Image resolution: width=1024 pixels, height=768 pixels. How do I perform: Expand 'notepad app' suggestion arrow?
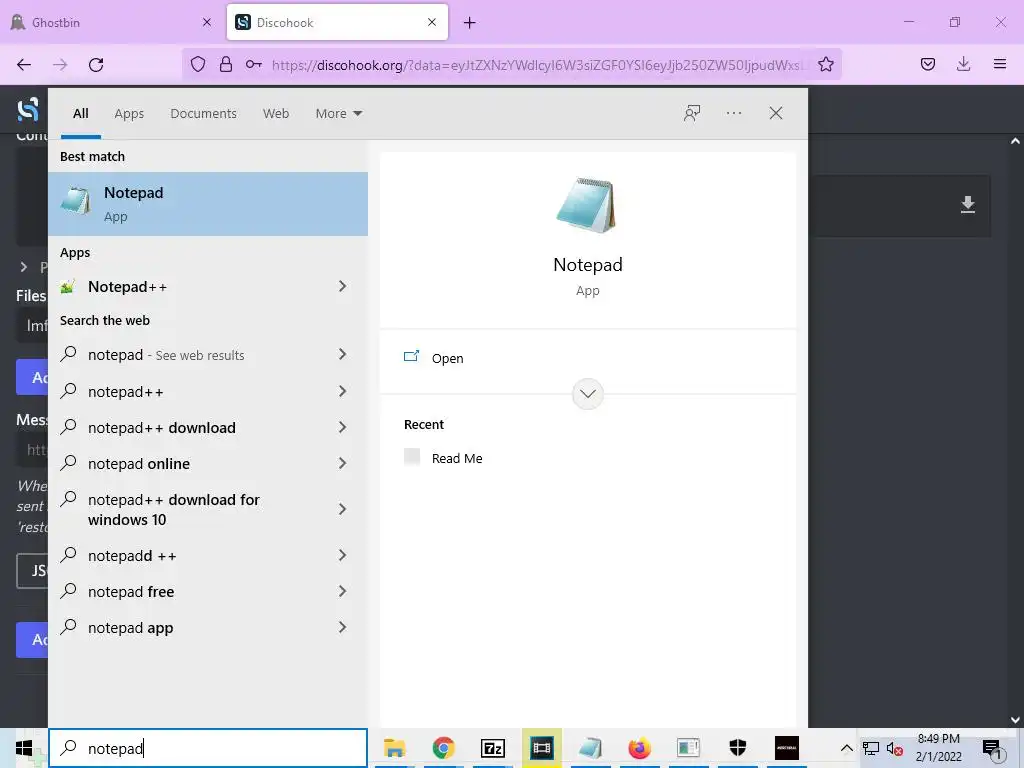pos(342,627)
